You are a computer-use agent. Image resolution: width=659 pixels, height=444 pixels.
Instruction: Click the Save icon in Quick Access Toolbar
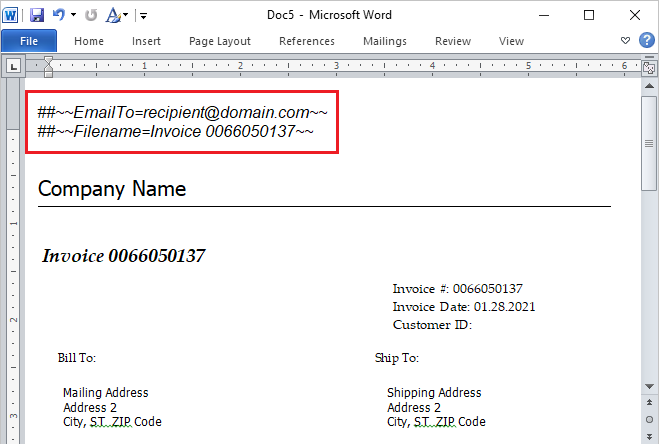click(x=37, y=15)
